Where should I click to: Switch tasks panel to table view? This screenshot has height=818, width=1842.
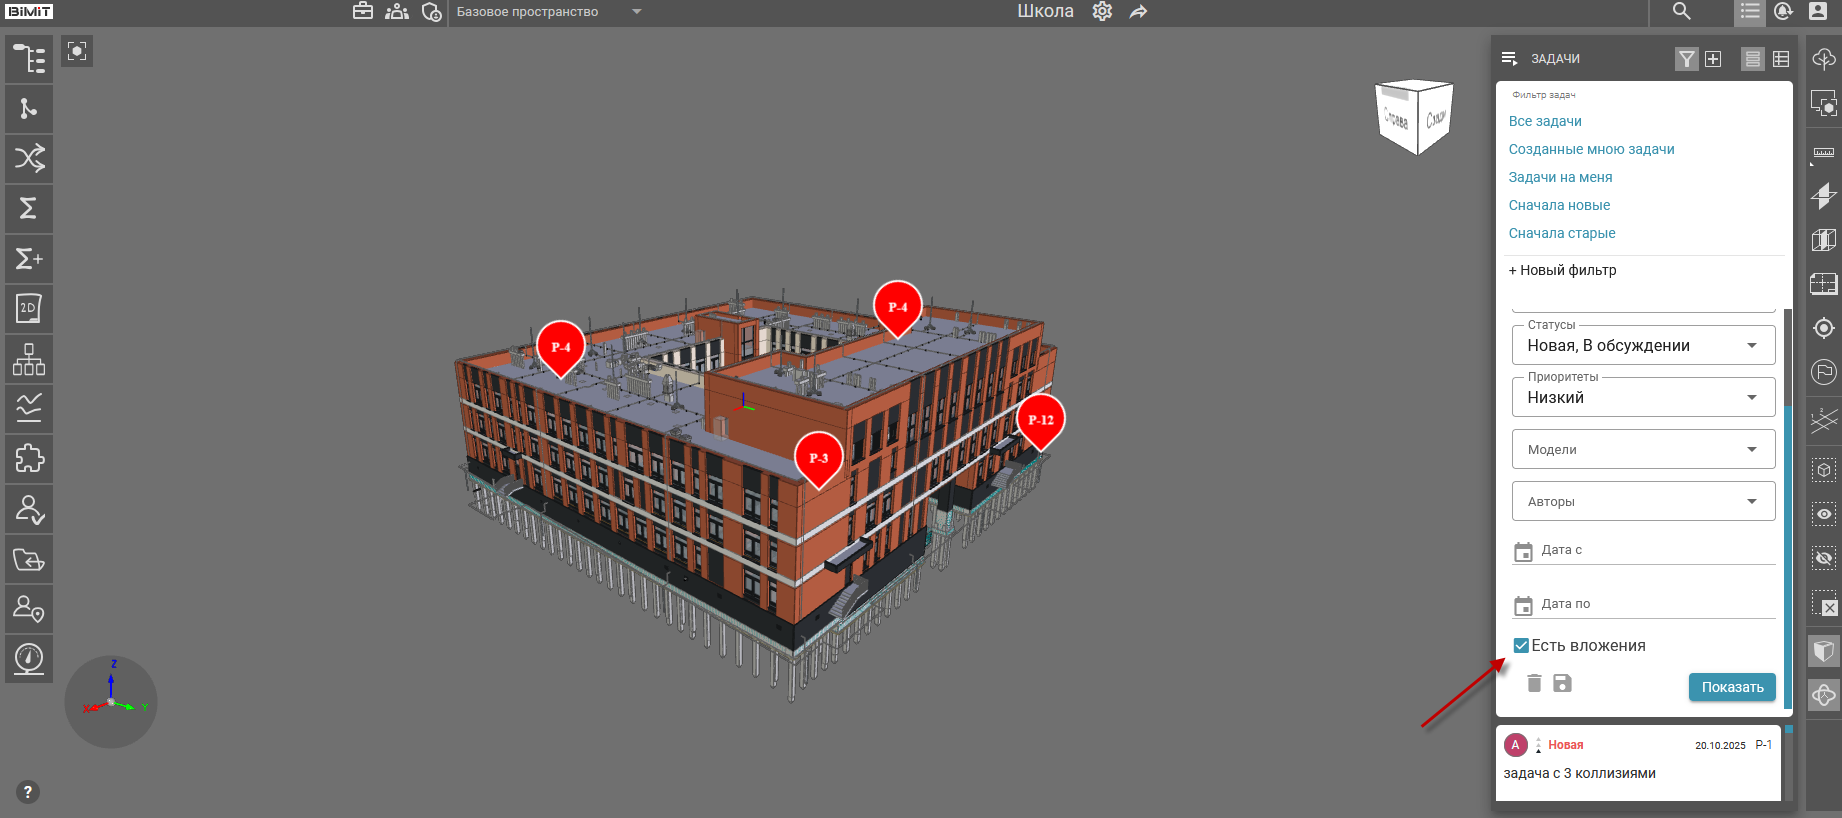[x=1781, y=59]
